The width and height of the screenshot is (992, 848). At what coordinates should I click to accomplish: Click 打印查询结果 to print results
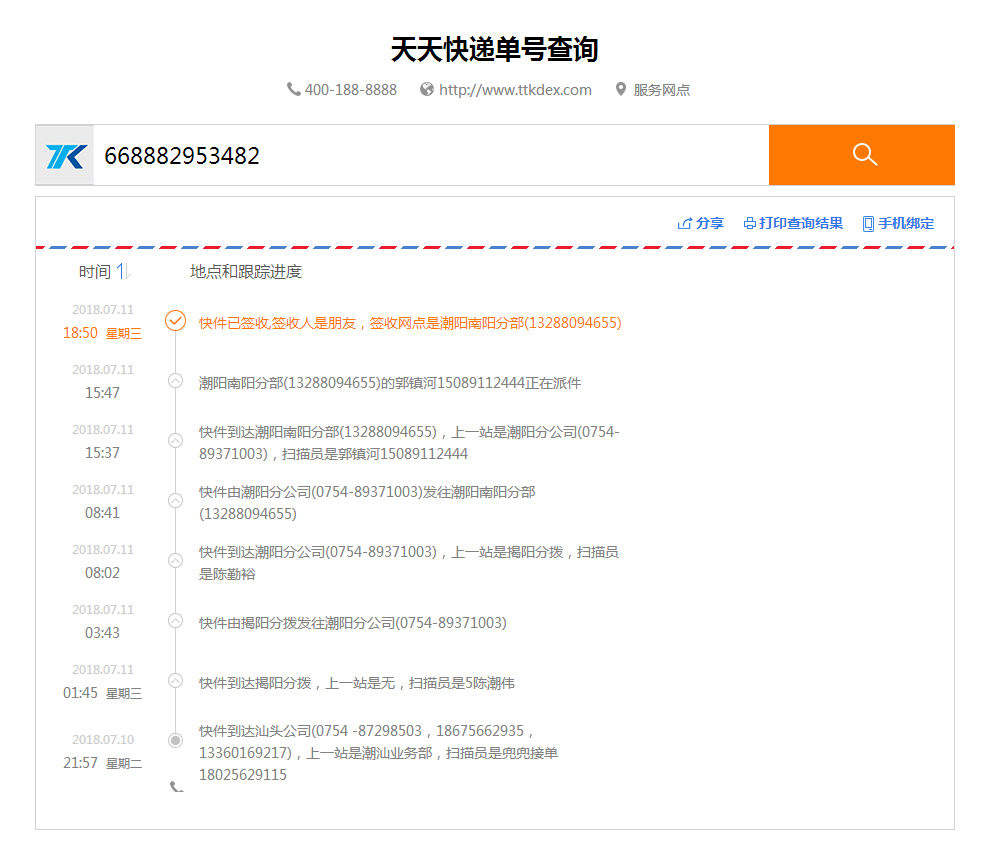coord(793,223)
